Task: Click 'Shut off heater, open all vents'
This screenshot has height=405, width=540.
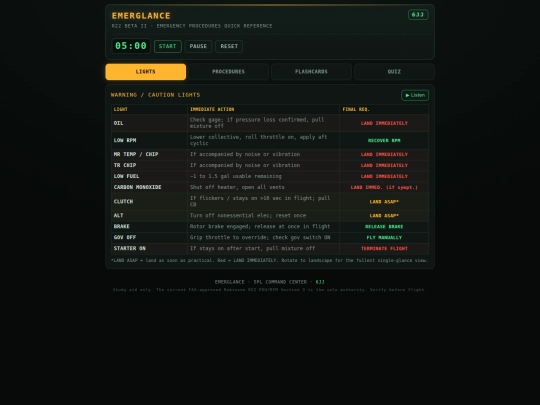Action: pyautogui.click(x=237, y=187)
